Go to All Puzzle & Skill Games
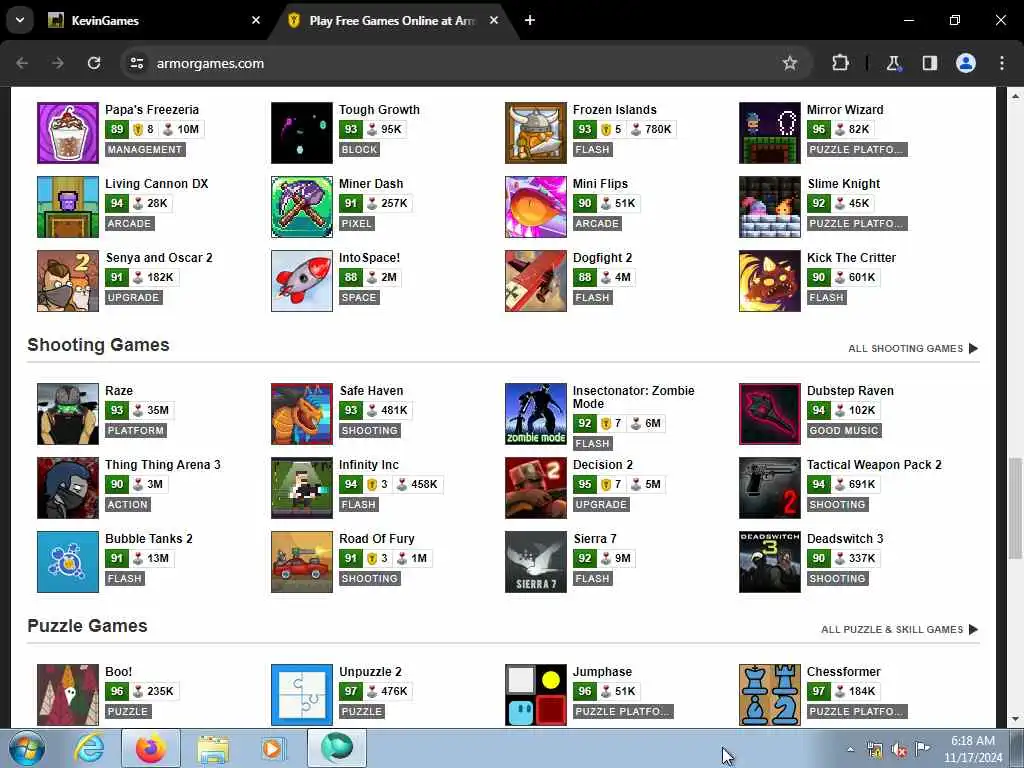The width and height of the screenshot is (1024, 768). point(899,630)
